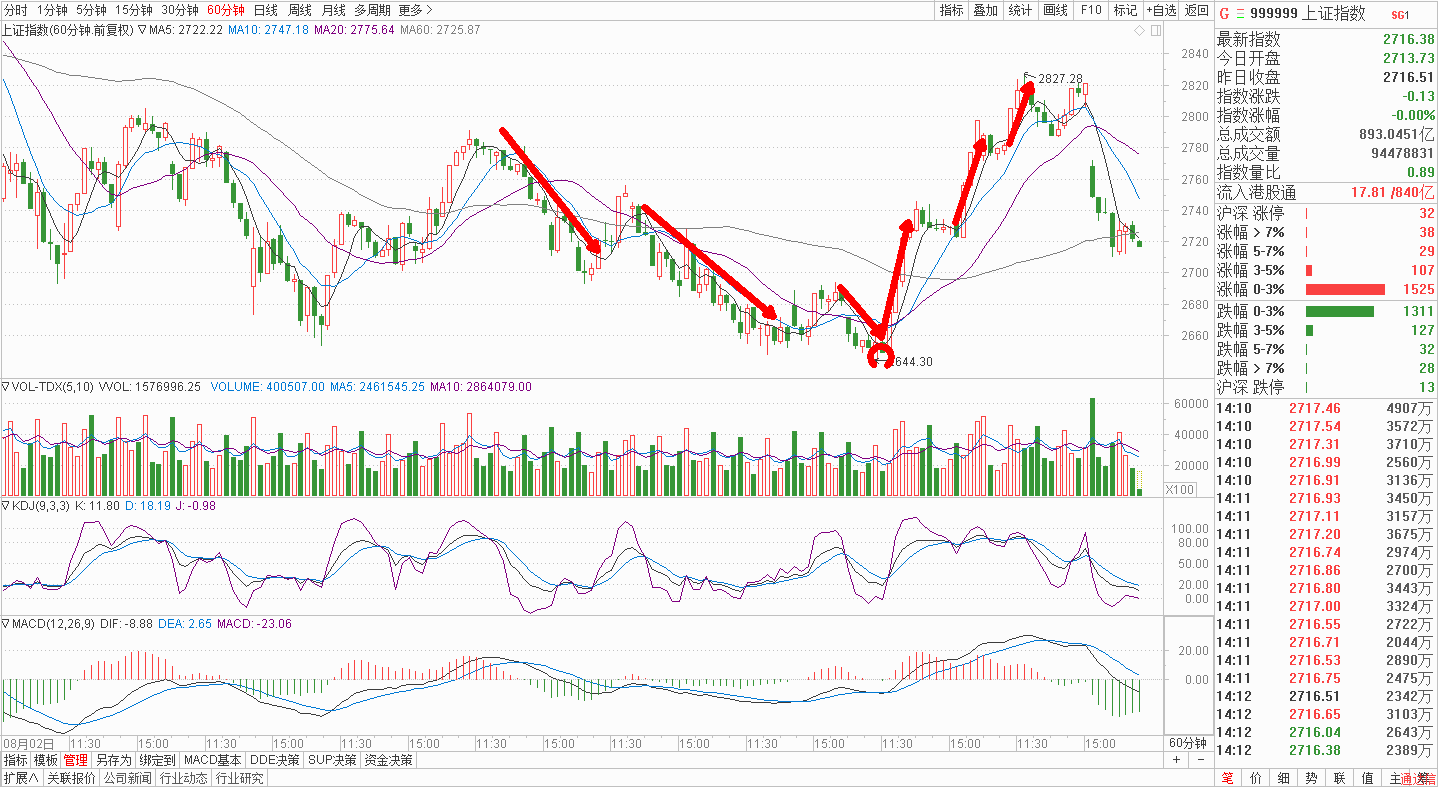1438x787 pixels.
Task: Open the F10 company info
Action: (1091, 10)
